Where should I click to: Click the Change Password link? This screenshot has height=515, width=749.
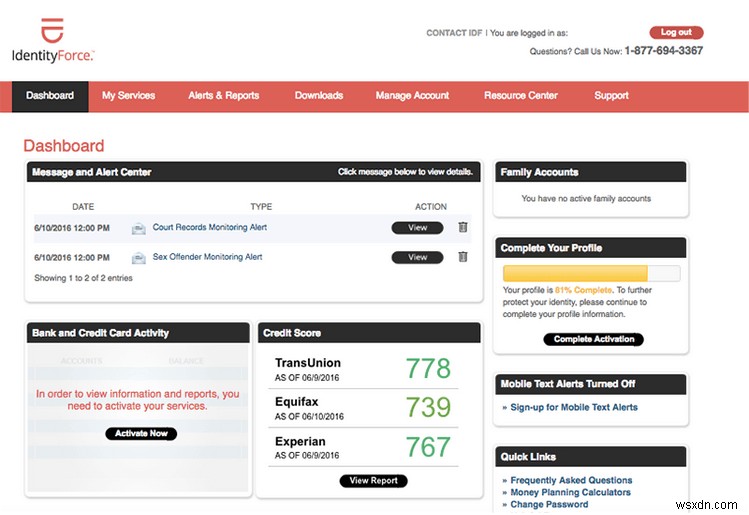[549, 504]
